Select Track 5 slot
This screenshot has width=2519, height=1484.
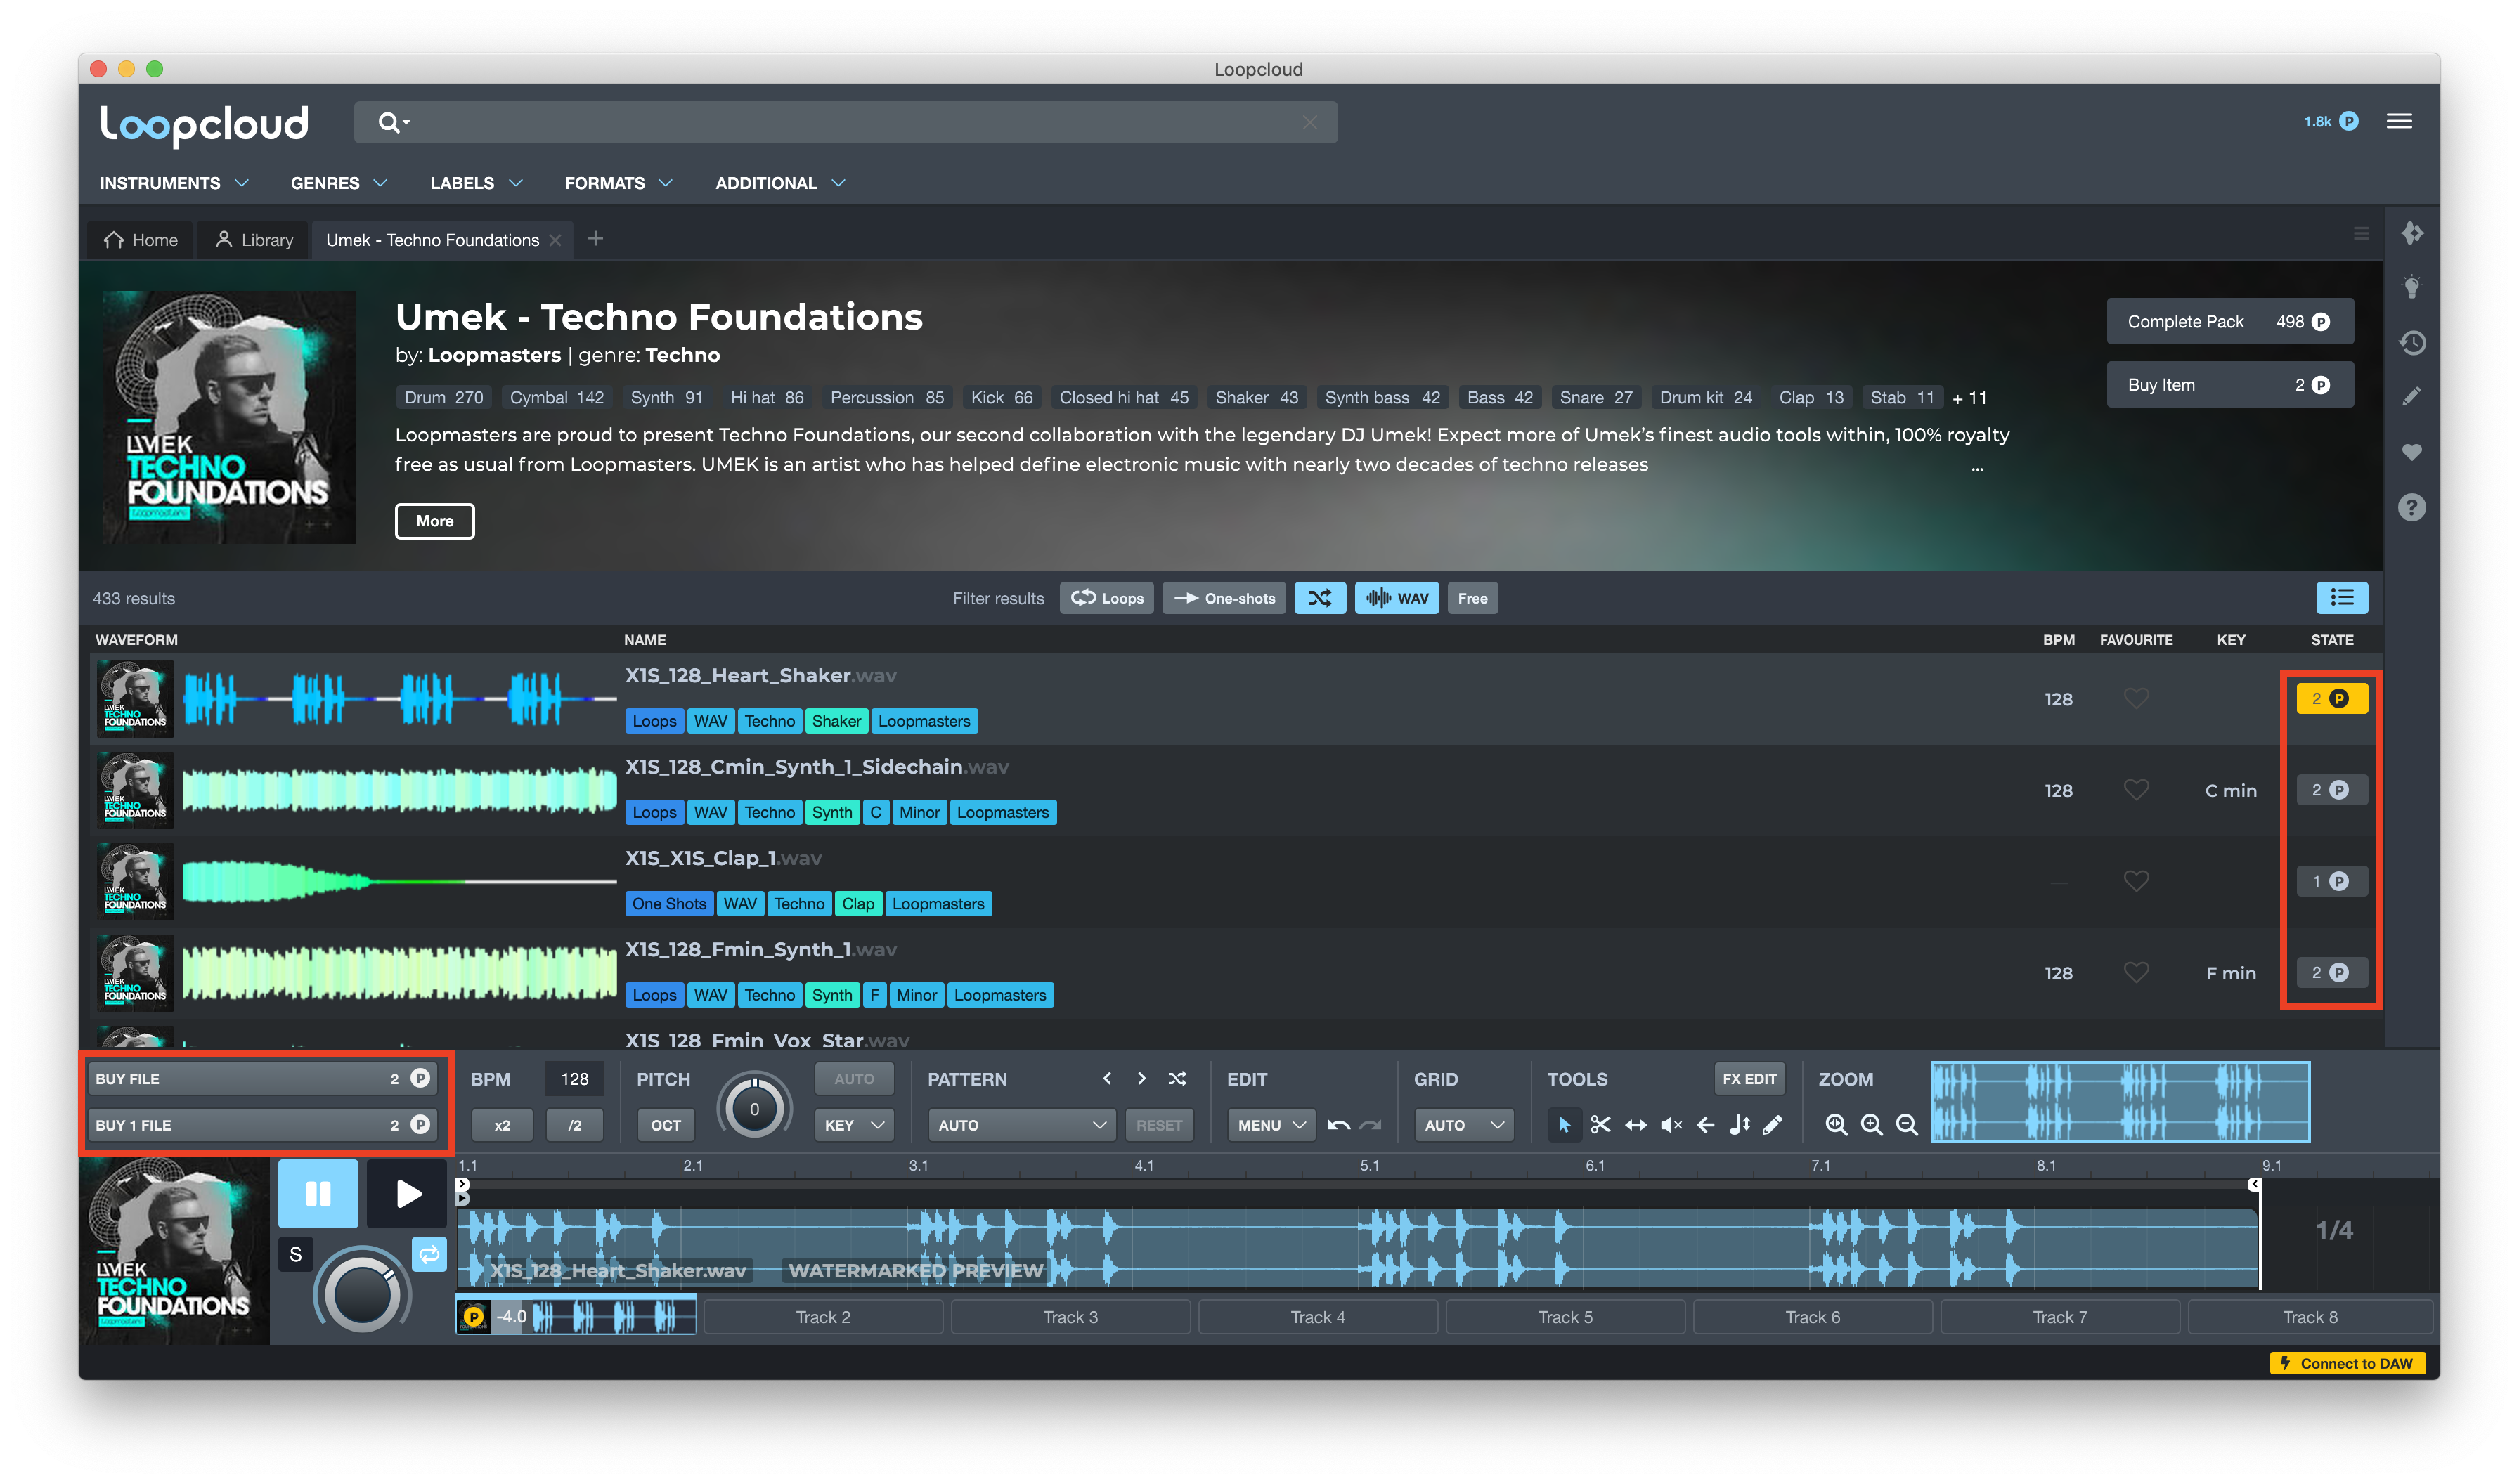pyautogui.click(x=1564, y=1317)
